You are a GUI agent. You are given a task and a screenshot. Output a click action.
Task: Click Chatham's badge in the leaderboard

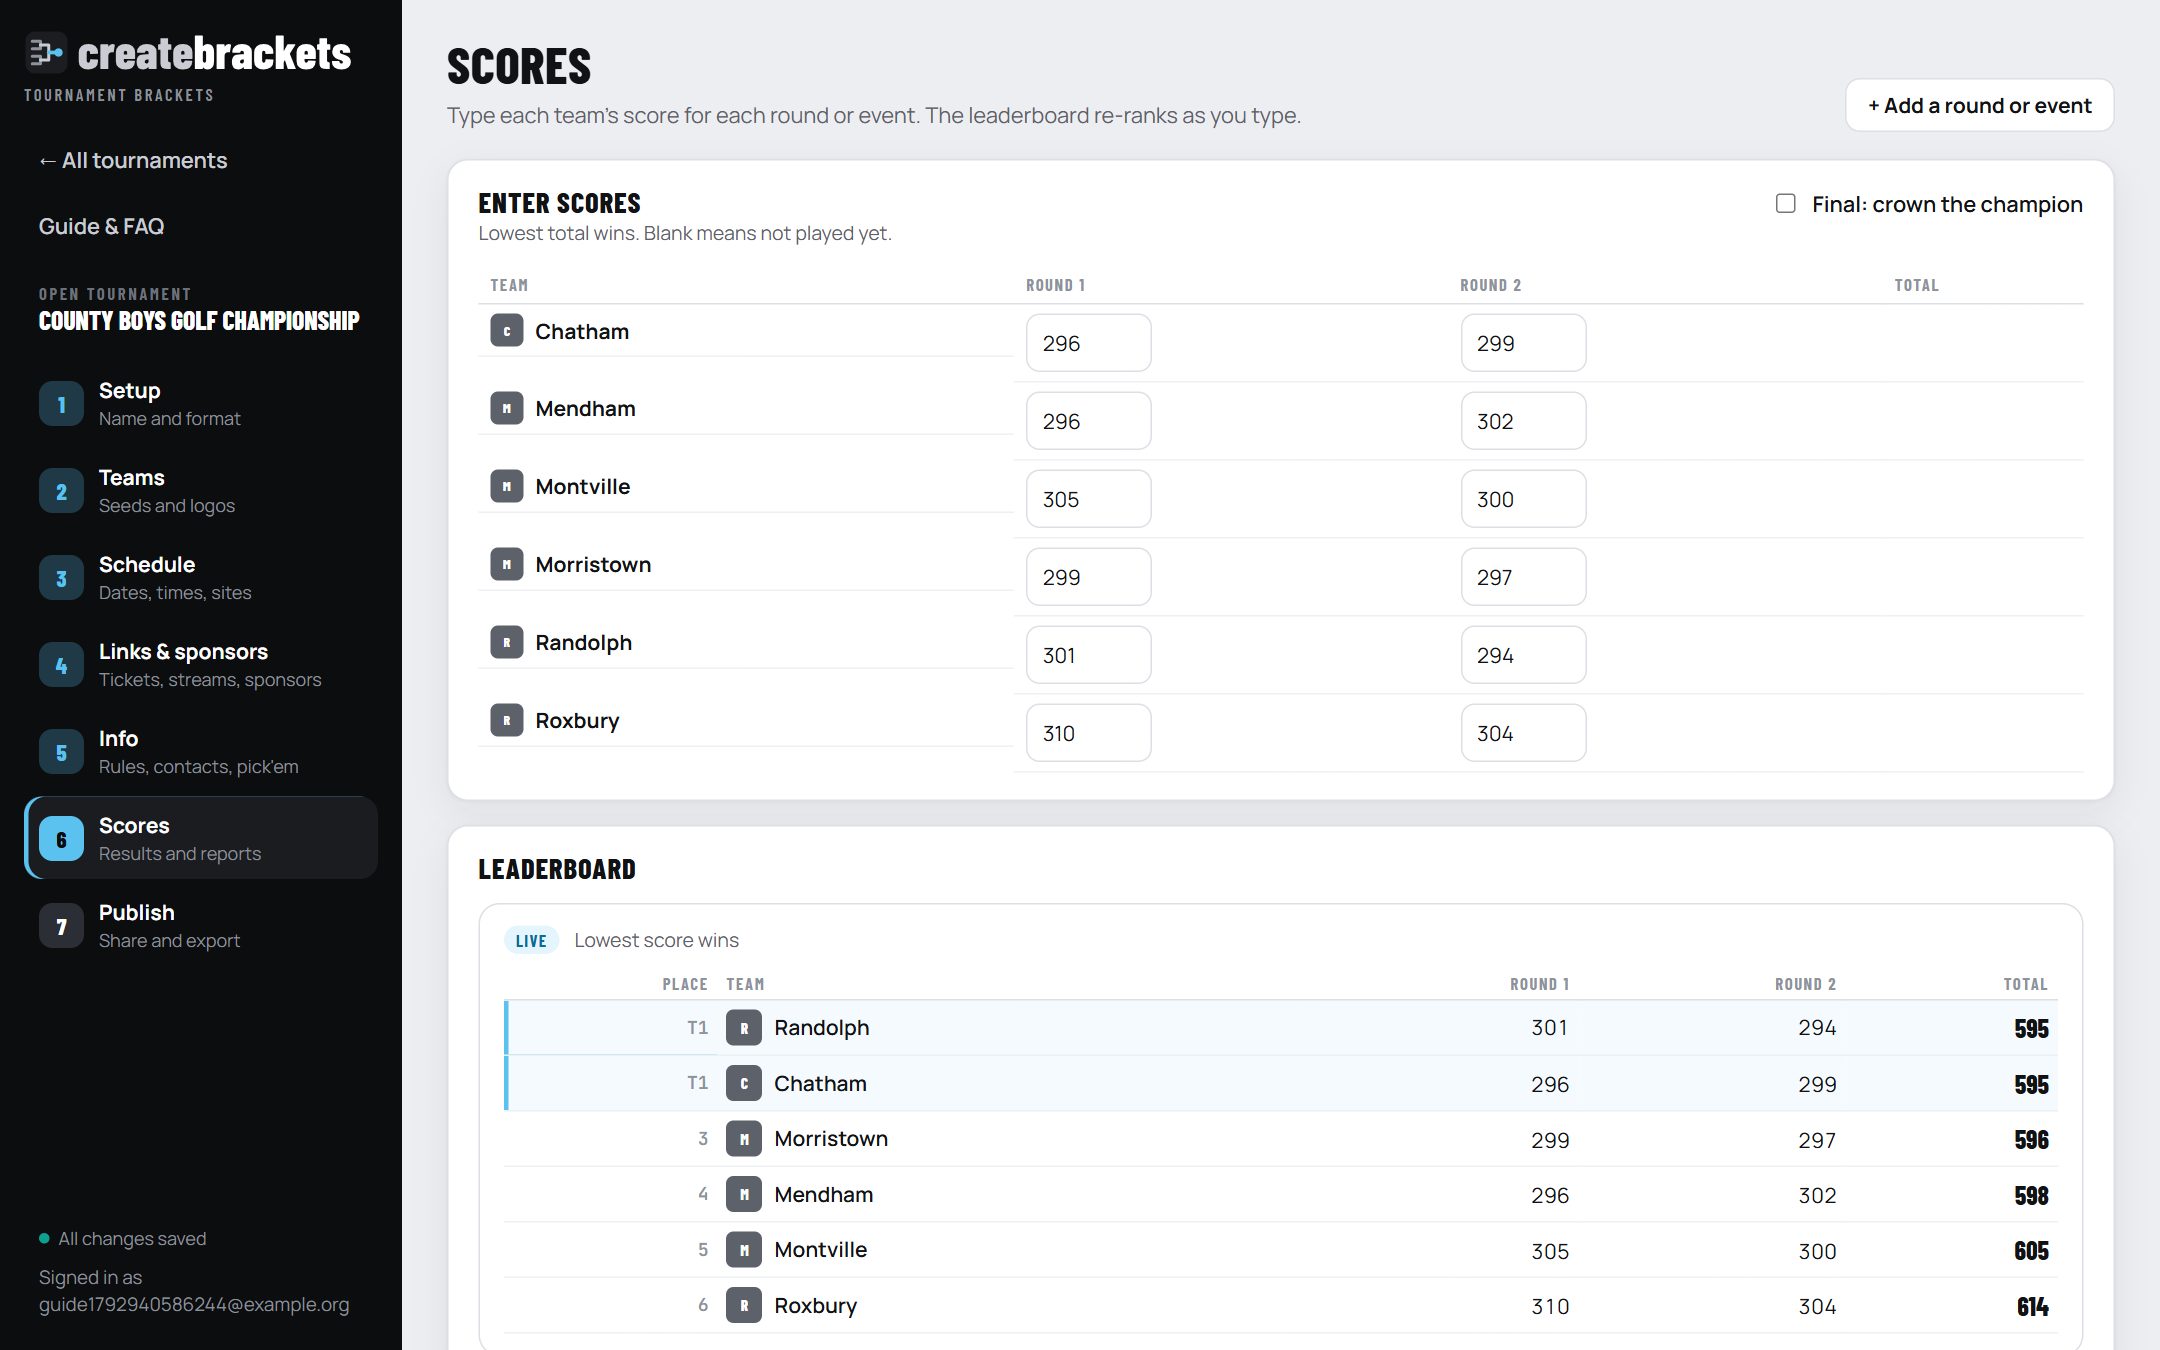(x=744, y=1083)
